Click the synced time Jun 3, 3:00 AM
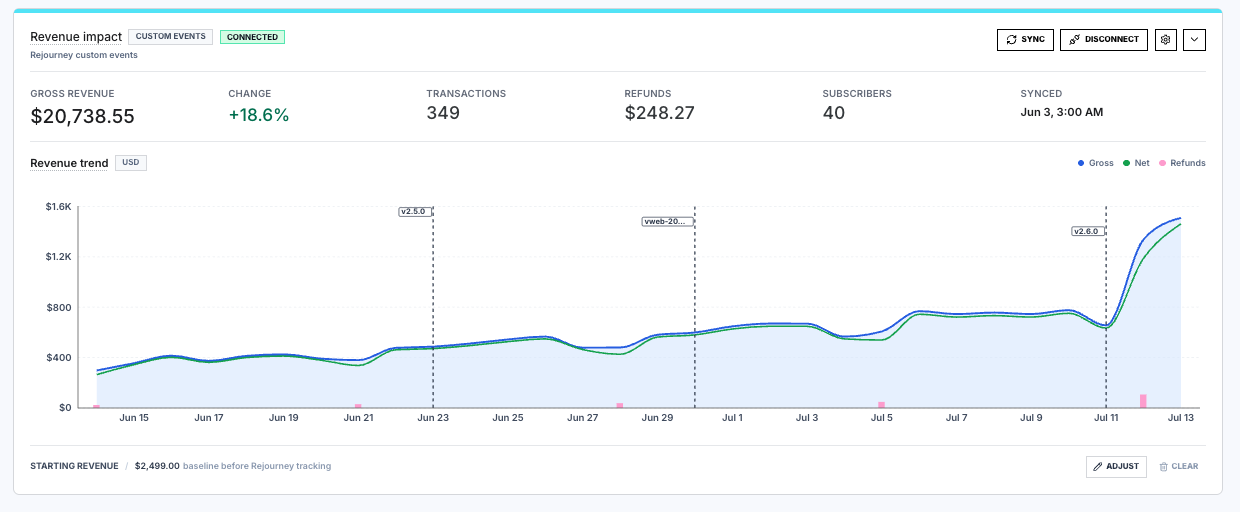Screen dimensions: 1240x512 pos(1062,112)
